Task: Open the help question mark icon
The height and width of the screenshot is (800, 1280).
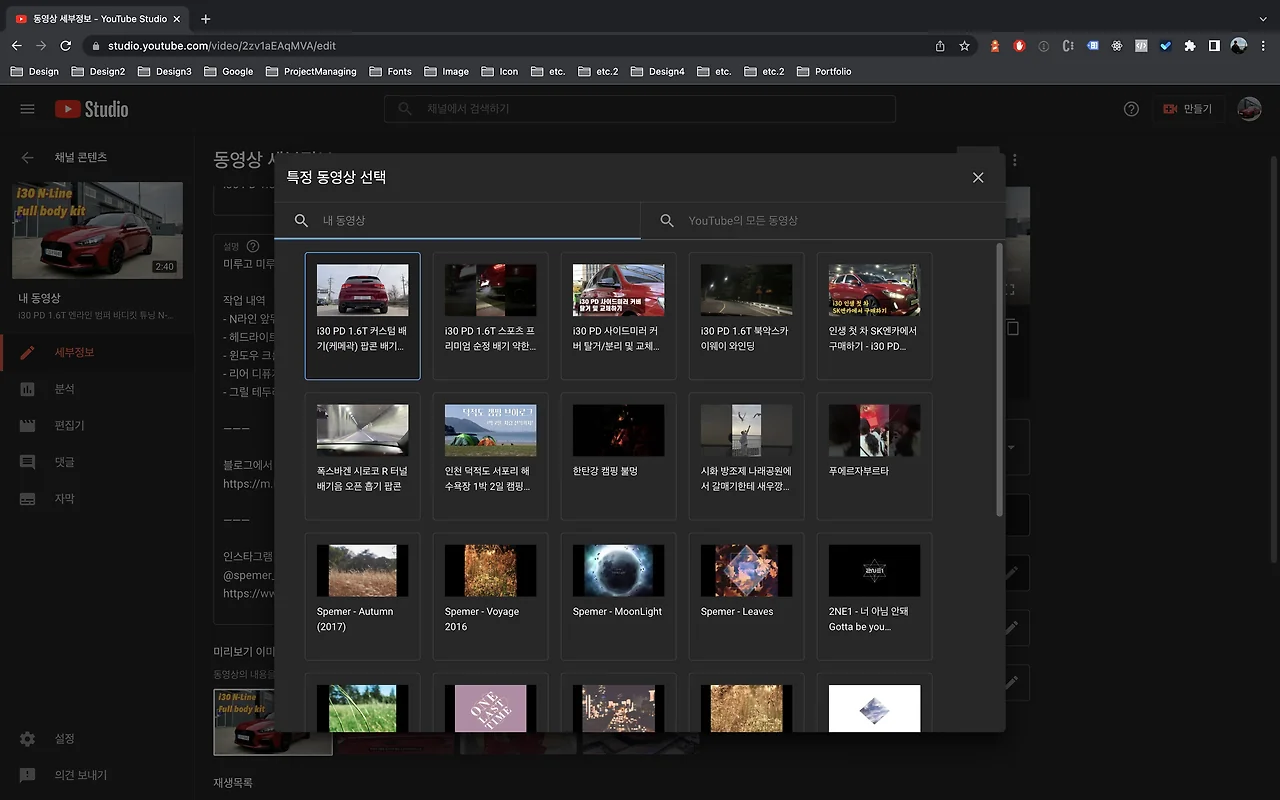Action: [1131, 109]
